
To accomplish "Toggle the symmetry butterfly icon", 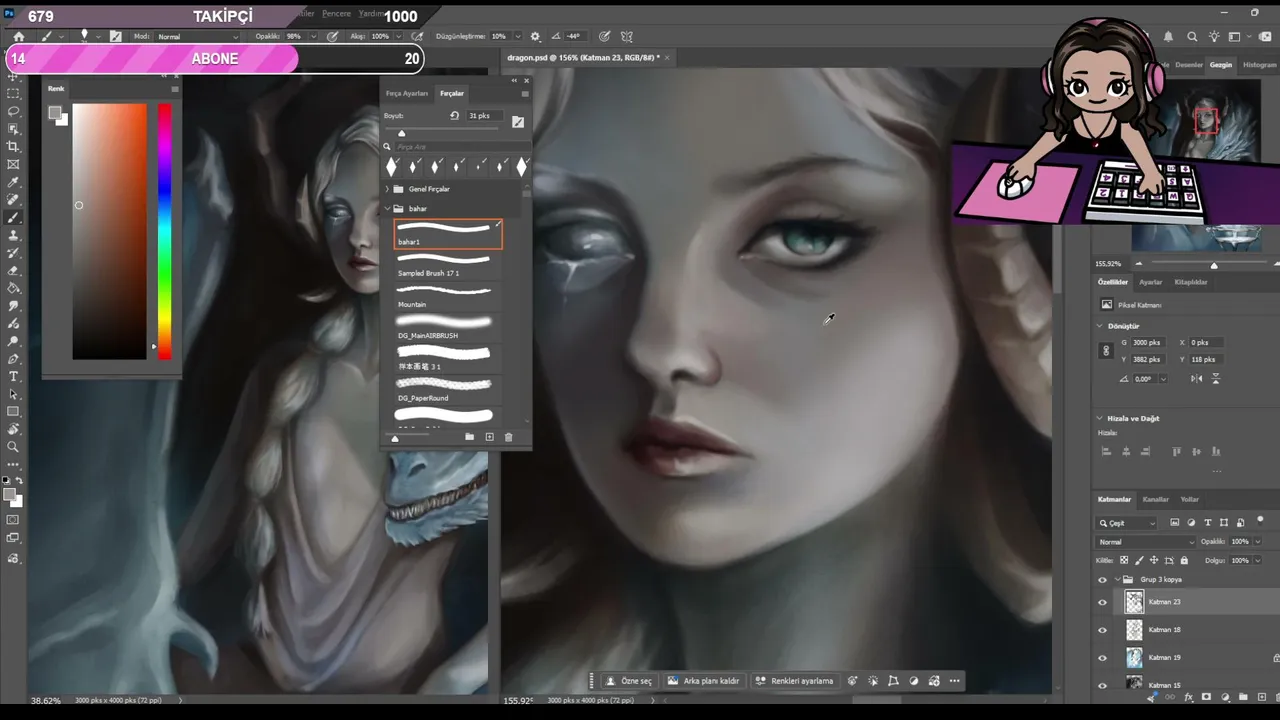I will (628, 36).
